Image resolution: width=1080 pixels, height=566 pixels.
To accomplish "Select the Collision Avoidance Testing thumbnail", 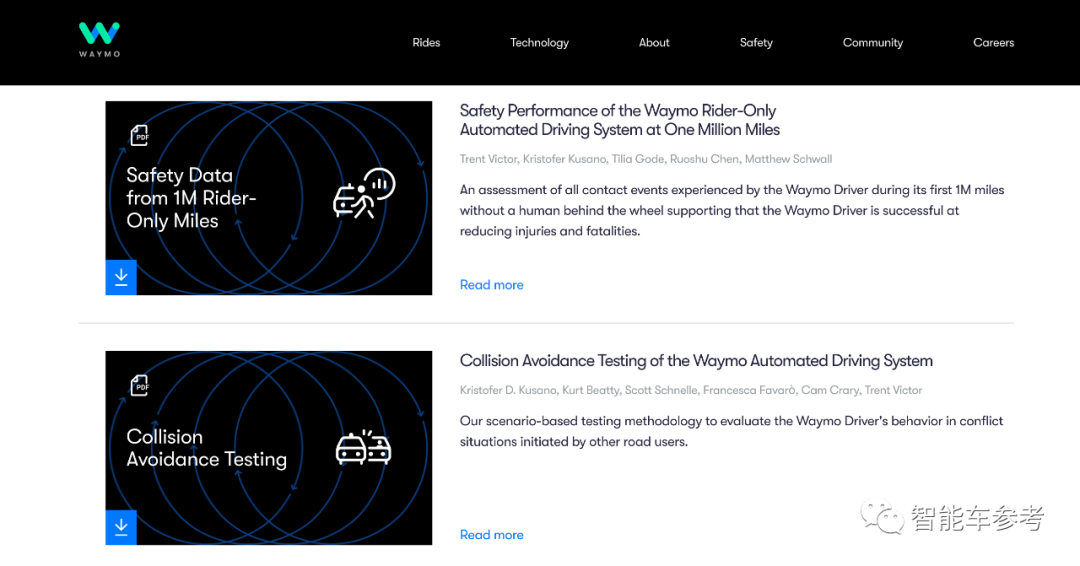I will tap(269, 448).
